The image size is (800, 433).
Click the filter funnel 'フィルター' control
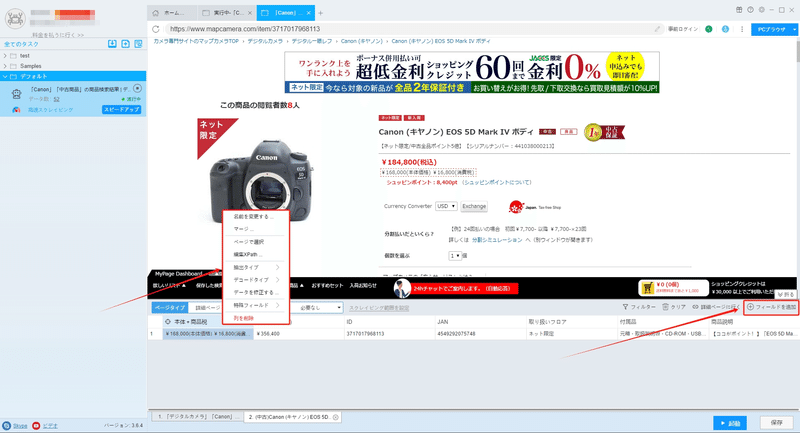(x=639, y=307)
